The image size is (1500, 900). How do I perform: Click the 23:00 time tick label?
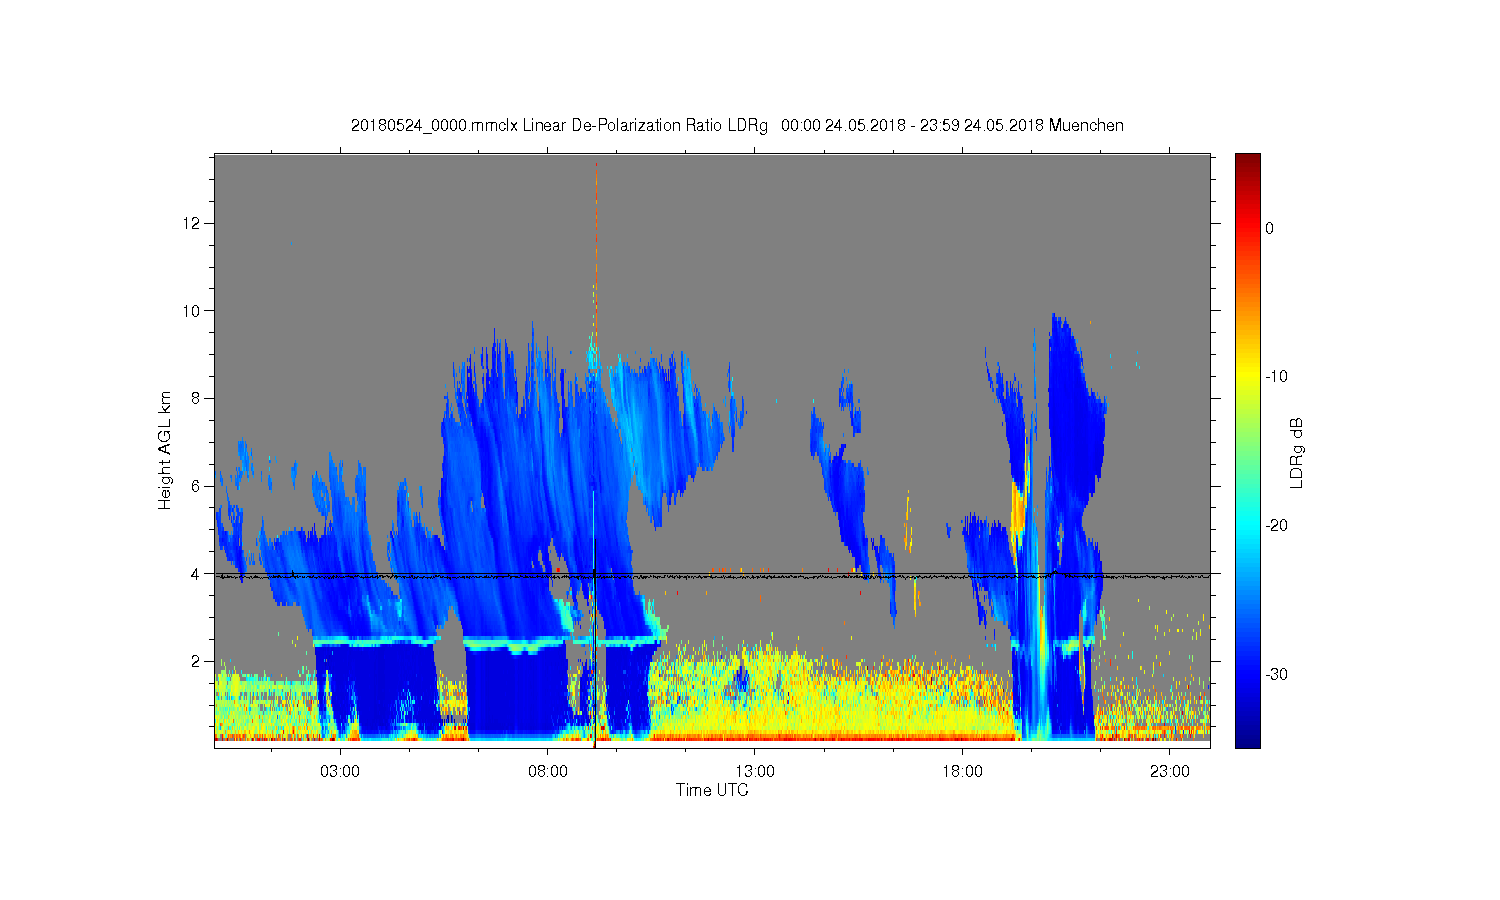click(x=1170, y=772)
